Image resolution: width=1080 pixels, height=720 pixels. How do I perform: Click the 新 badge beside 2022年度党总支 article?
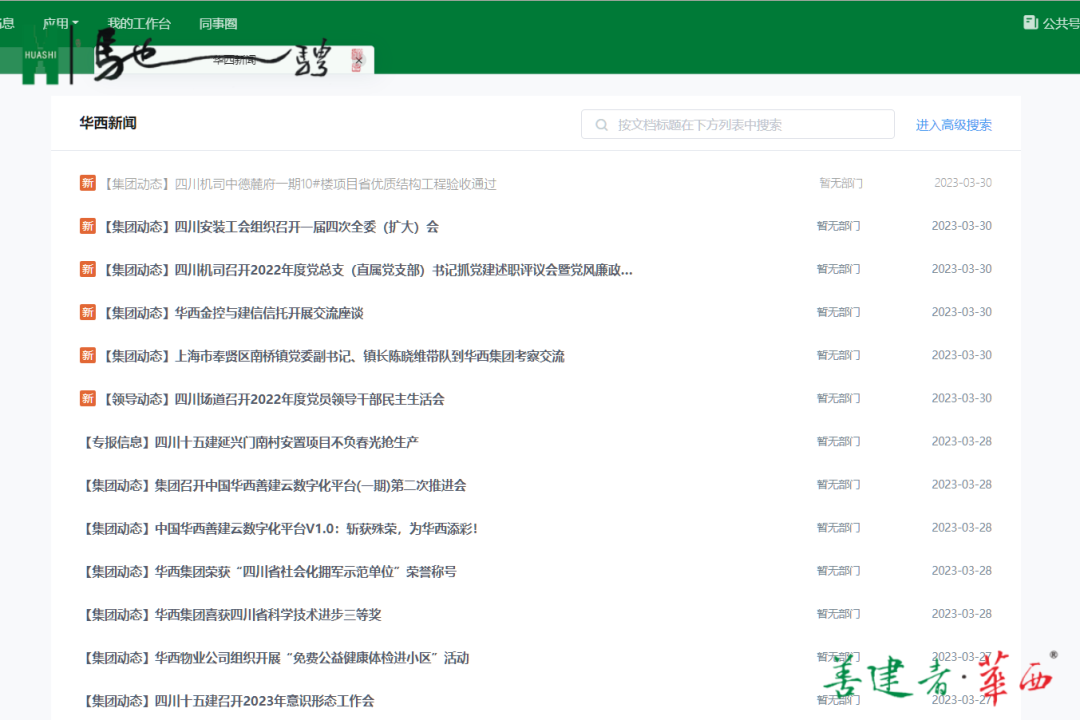point(87,269)
